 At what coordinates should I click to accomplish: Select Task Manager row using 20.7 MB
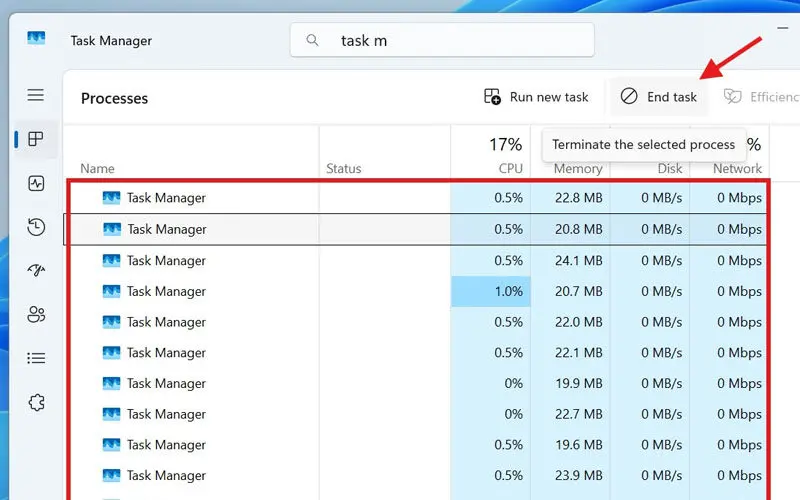[417, 291]
